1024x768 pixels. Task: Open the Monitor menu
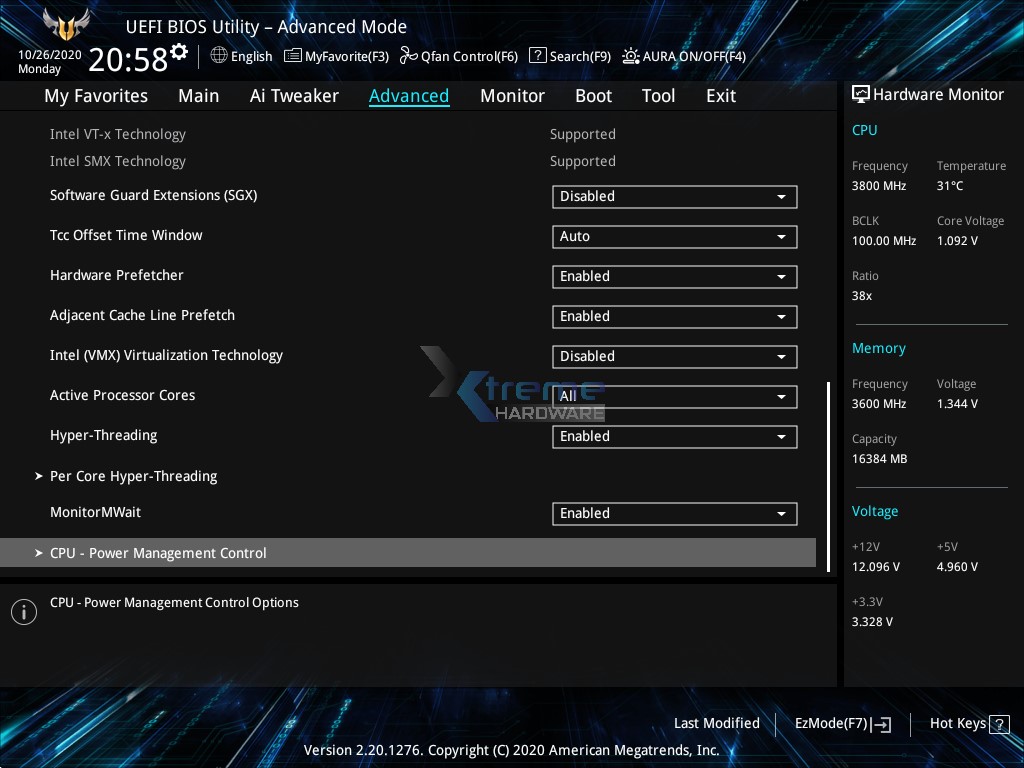512,95
